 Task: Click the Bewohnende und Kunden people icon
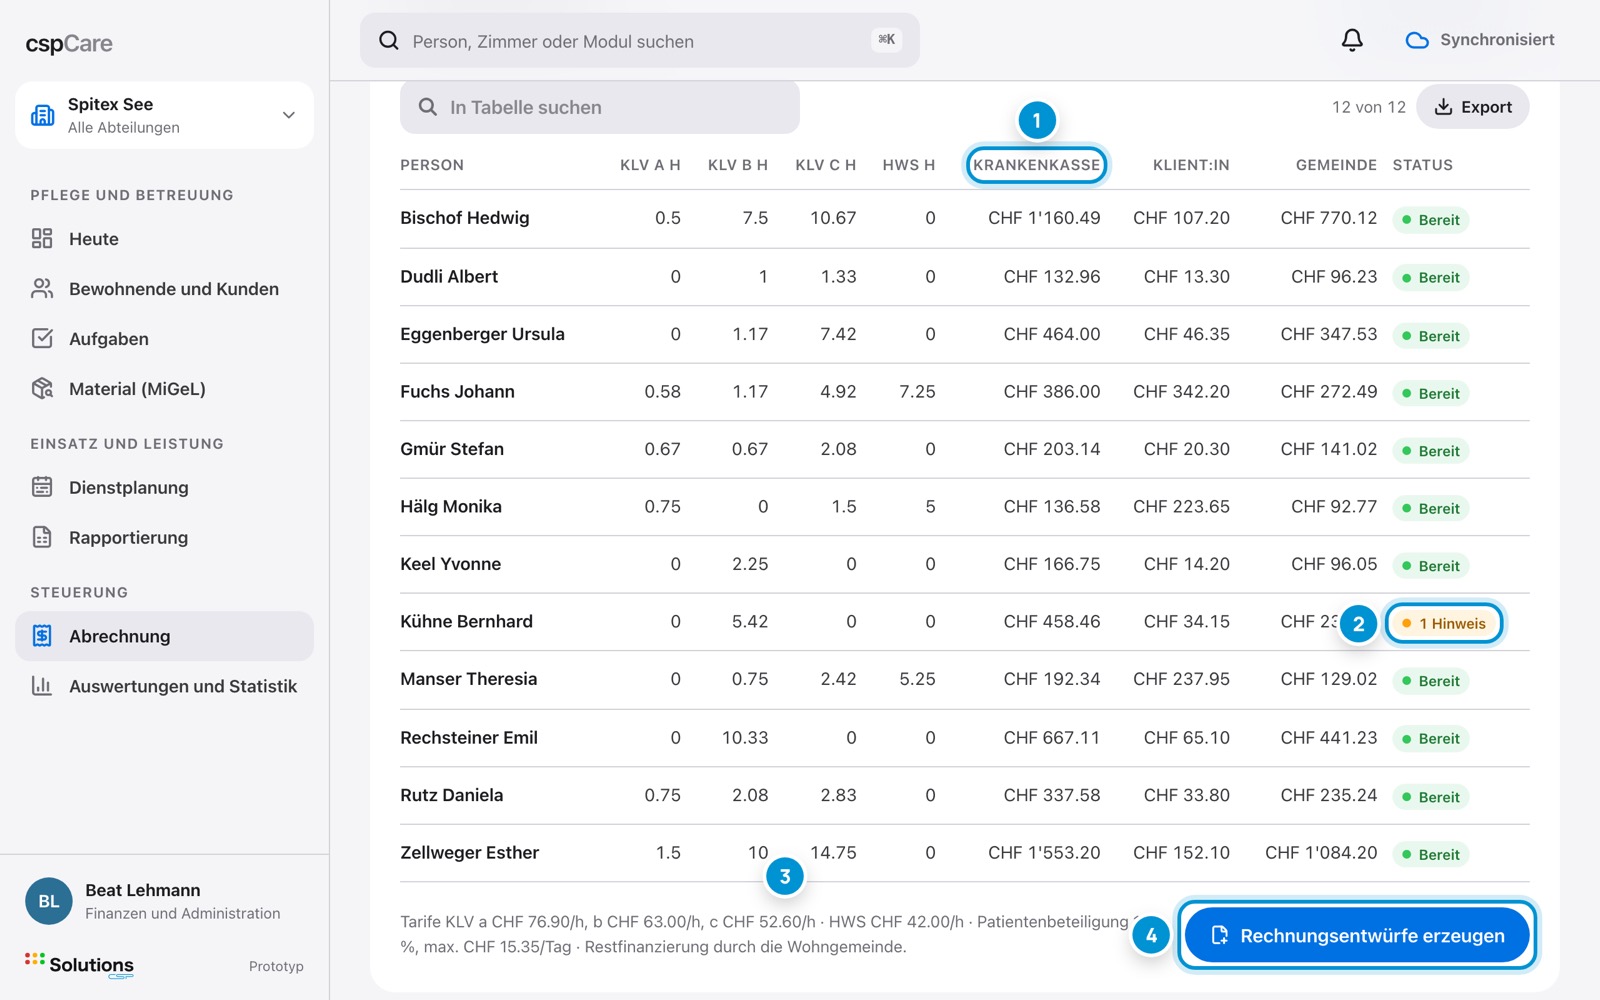point(42,288)
